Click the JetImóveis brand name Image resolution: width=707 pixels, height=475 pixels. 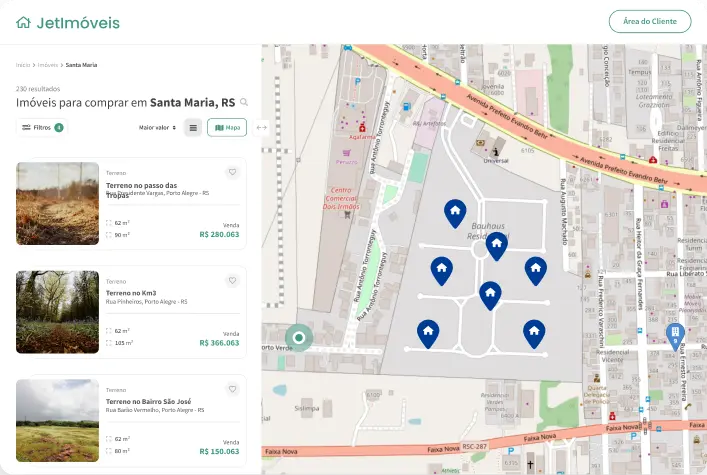[78, 23]
